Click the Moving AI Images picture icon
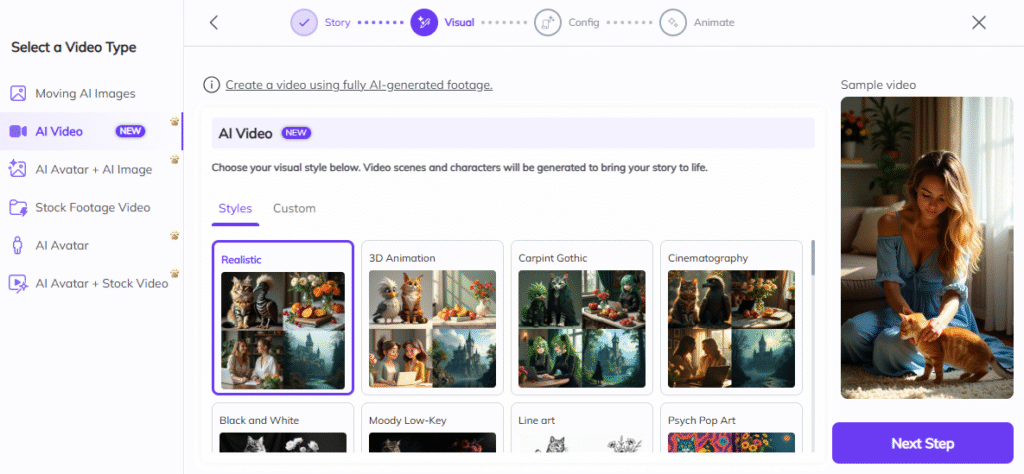This screenshot has height=474, width=1024. point(18,93)
